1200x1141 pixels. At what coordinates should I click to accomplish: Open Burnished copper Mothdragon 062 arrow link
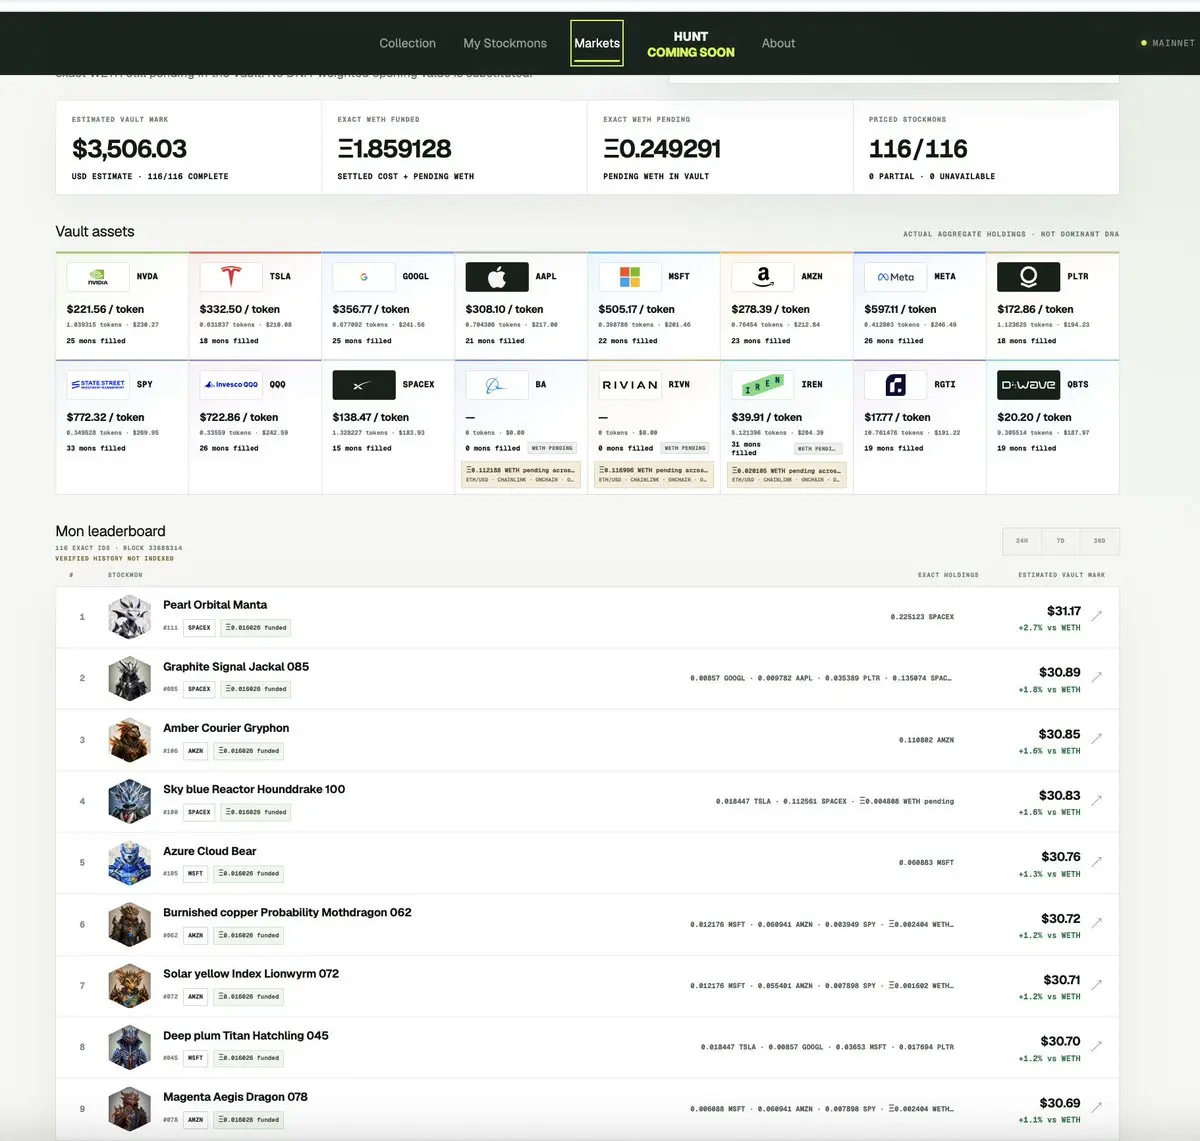[x=1097, y=923]
